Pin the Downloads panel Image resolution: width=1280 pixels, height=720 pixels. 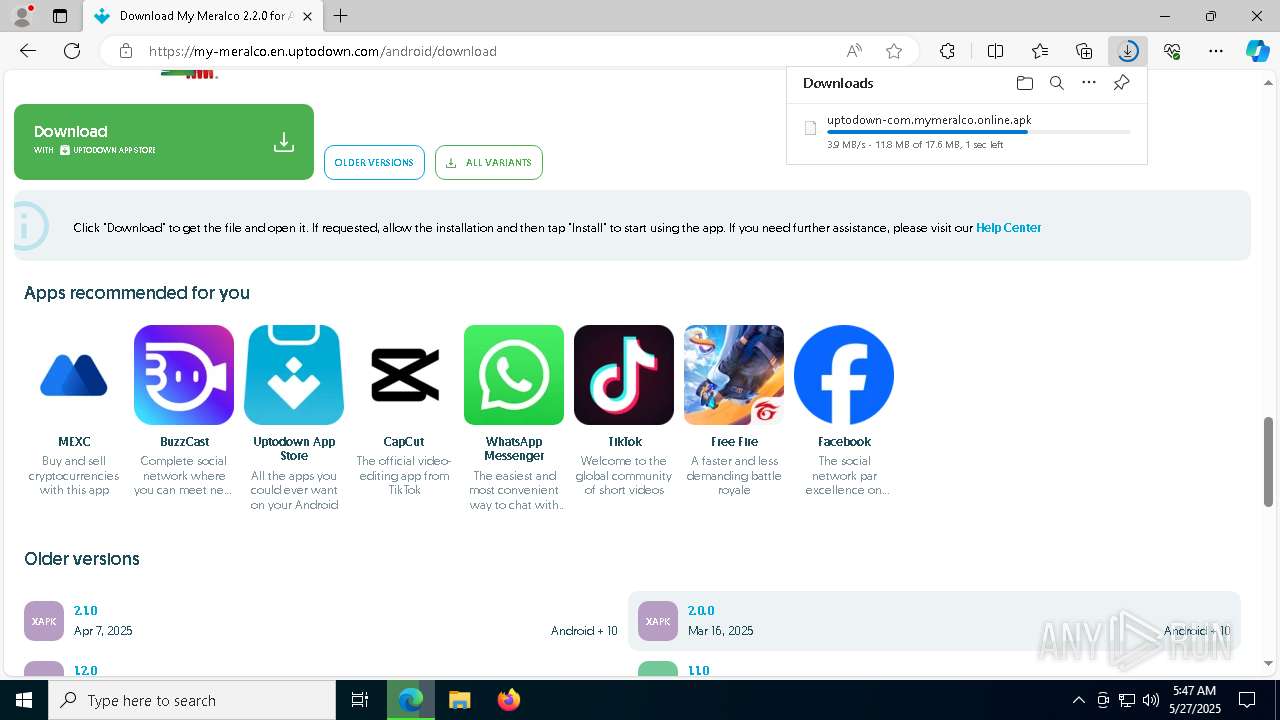pyautogui.click(x=1121, y=83)
